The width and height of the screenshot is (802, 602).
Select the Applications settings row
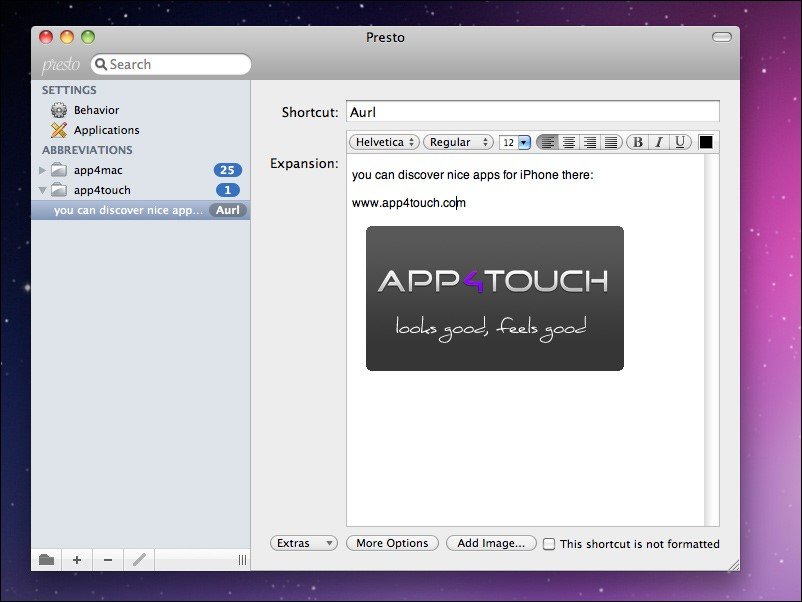[x=141, y=130]
